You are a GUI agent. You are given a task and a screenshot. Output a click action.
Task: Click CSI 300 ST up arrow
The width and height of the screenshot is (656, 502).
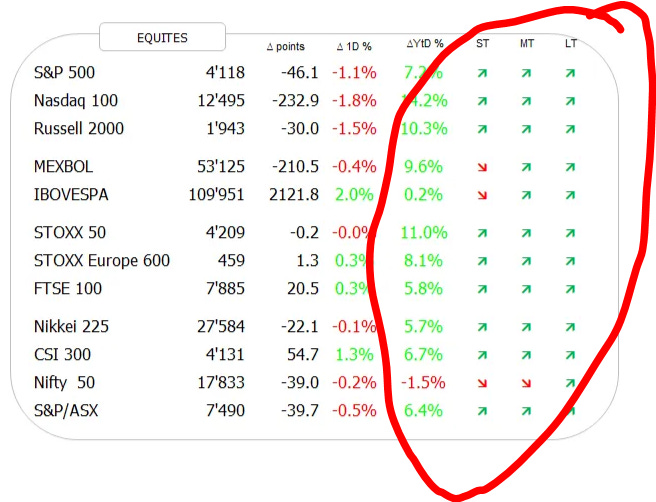[482, 355]
